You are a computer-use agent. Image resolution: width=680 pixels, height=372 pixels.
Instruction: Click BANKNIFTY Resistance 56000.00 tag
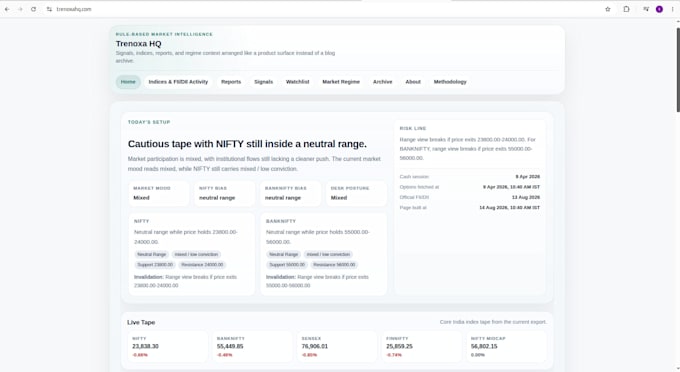pyautogui.click(x=334, y=265)
